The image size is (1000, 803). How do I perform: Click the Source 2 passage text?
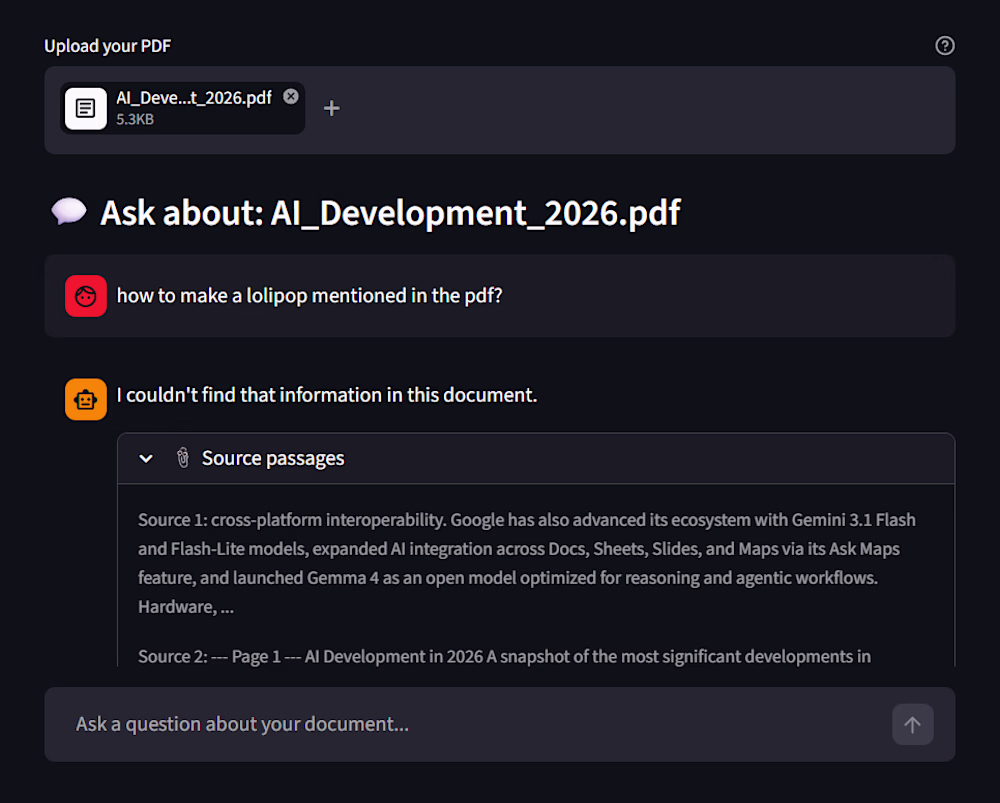coord(504,657)
